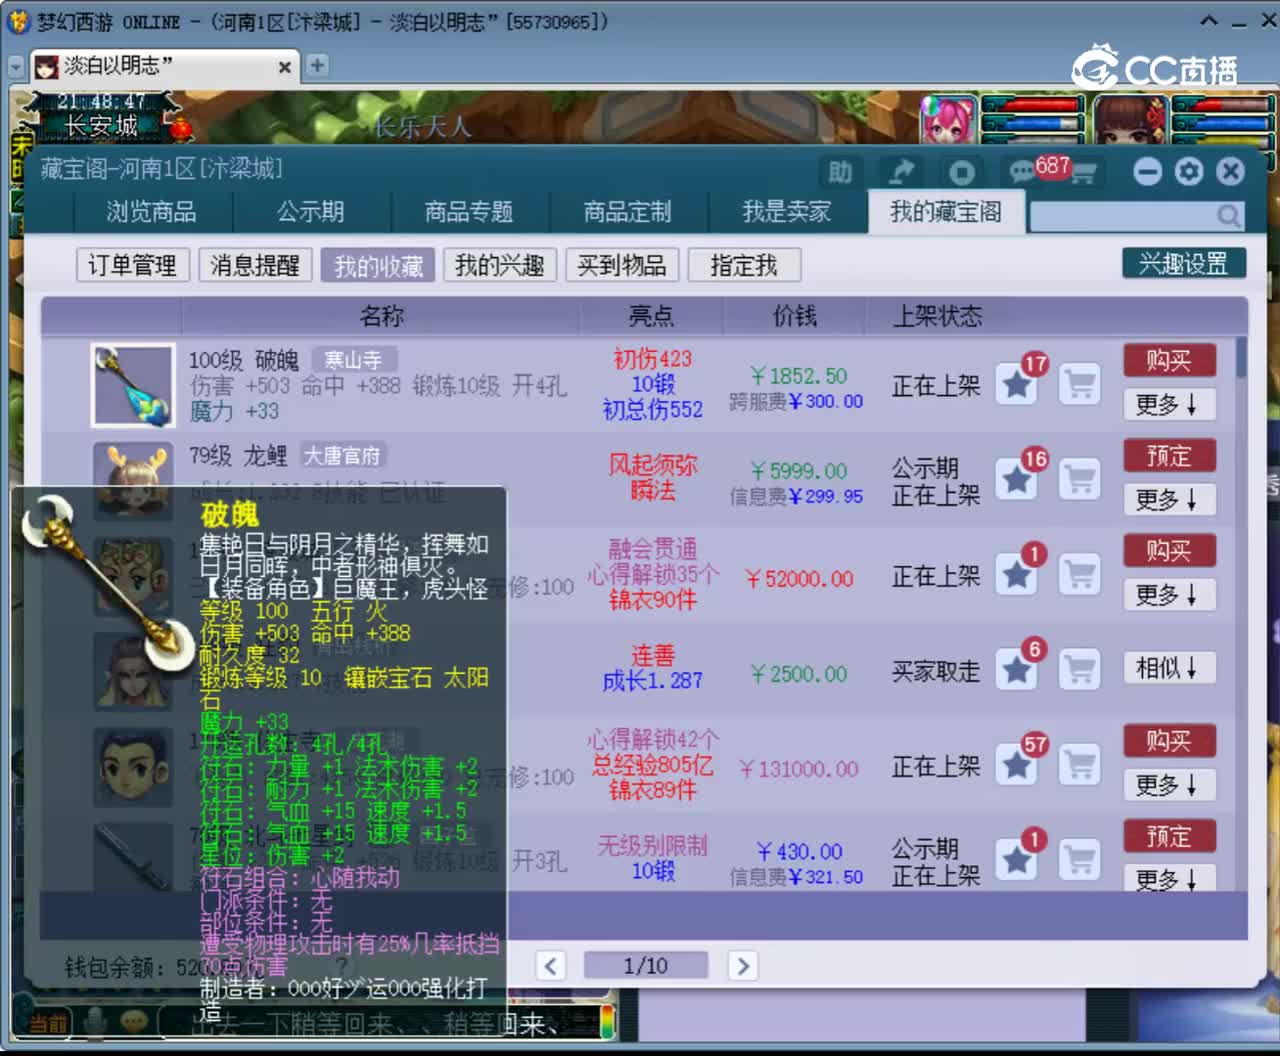Click 购买 for the ￥52000.00 character
This screenshot has height=1056, width=1280.
click(1169, 550)
